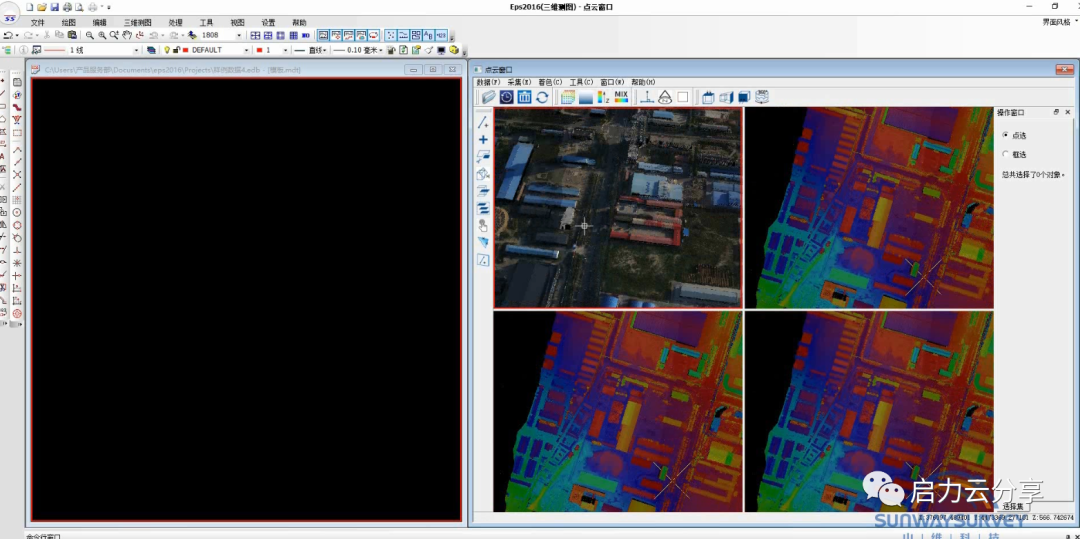Click the dark blue solid cube view icon
Image resolution: width=1080 pixels, height=539 pixels.
[744, 97]
